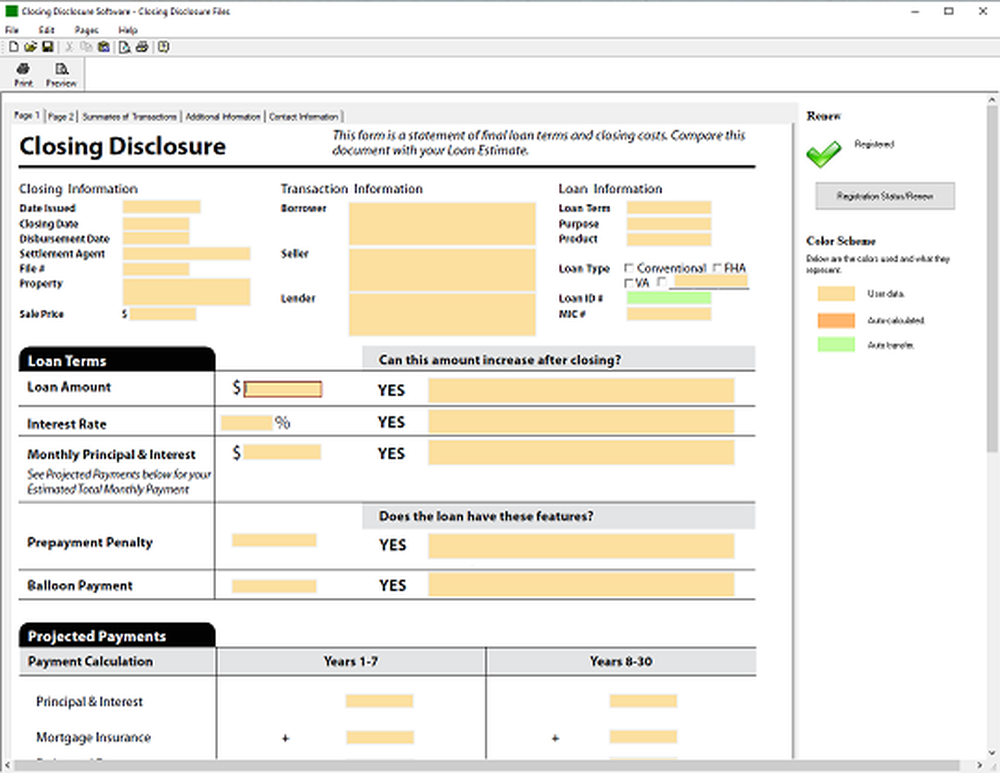Image resolution: width=1000 pixels, height=773 pixels.
Task: Click the New file icon
Action: click(x=13, y=47)
